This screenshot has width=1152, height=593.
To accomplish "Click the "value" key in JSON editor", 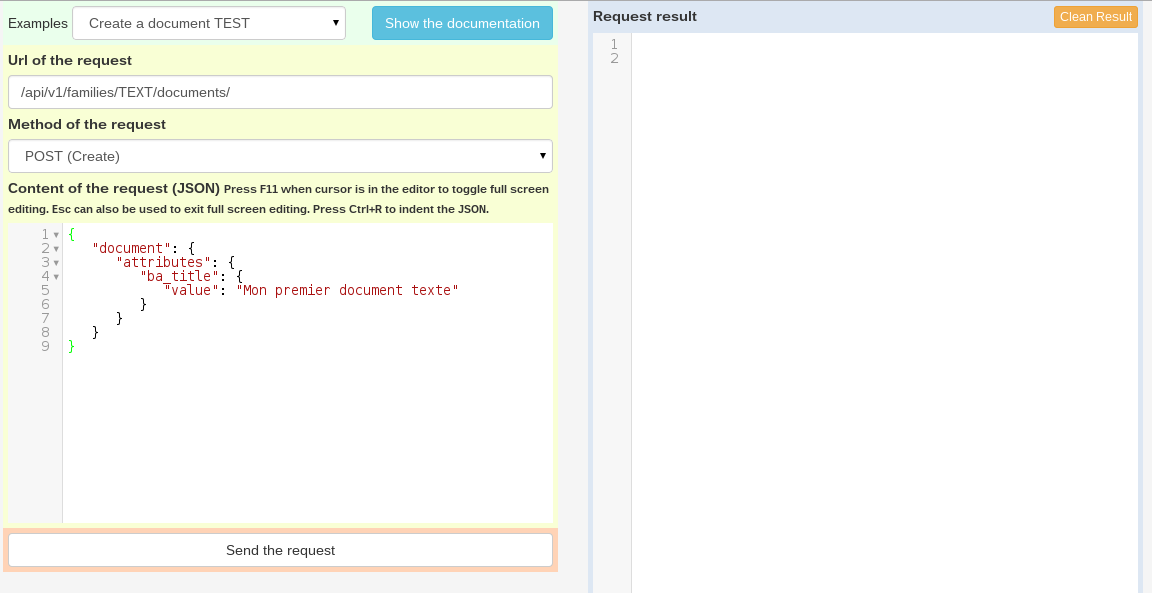I will tap(192, 290).
